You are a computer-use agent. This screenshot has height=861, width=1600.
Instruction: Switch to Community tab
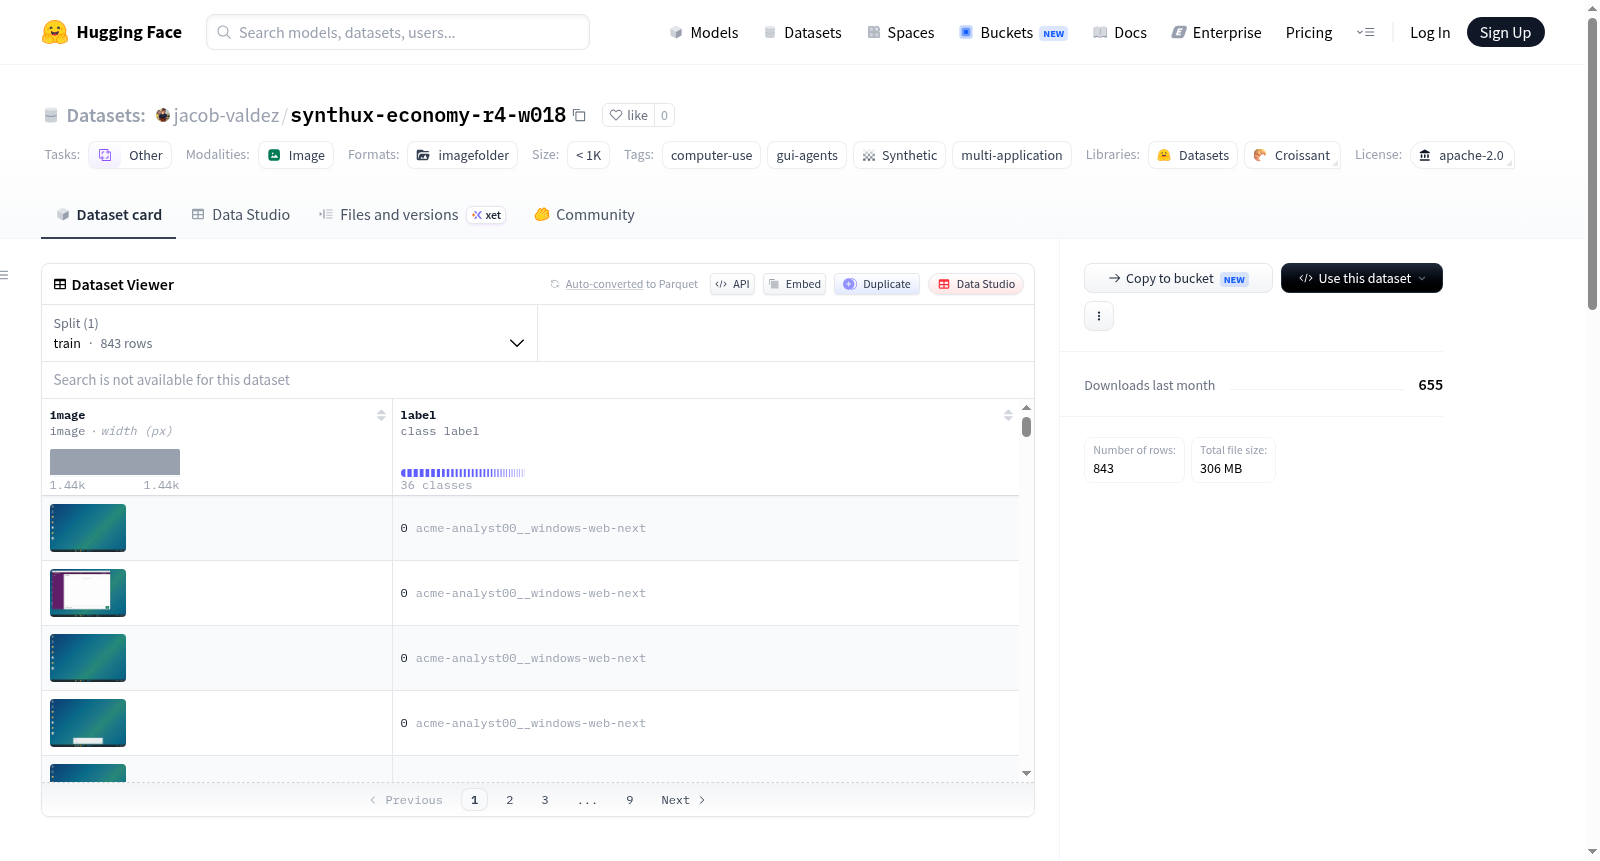(584, 214)
